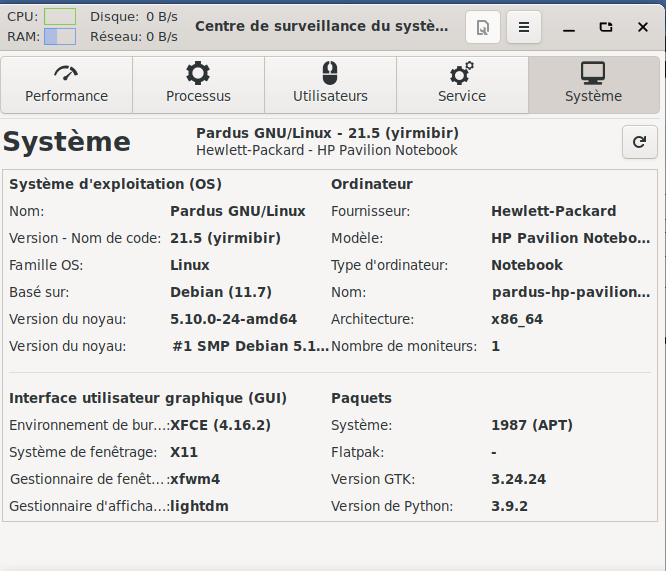Screen dimensions: 666x571
Task: Click the desktop environment value 'XFCE (4.16.2)'
Action: (x=220, y=425)
